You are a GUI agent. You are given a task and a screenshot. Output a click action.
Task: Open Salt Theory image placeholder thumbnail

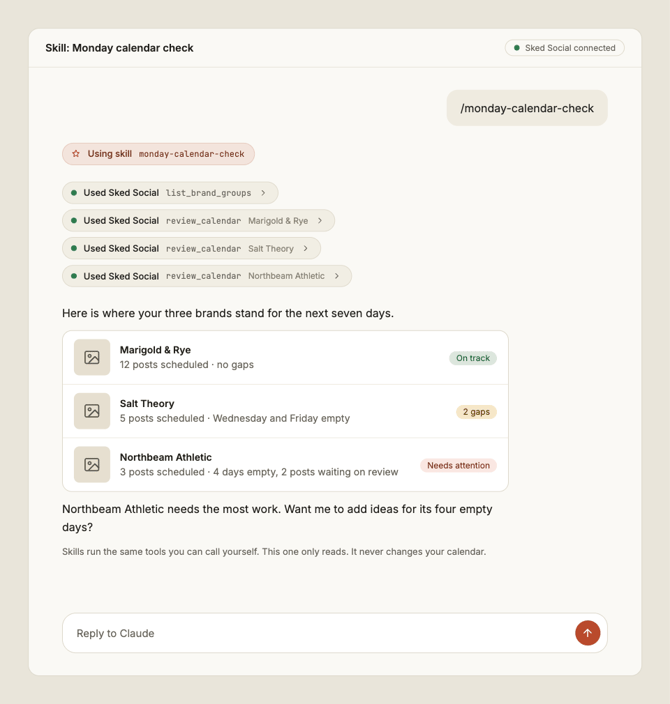coord(92,411)
